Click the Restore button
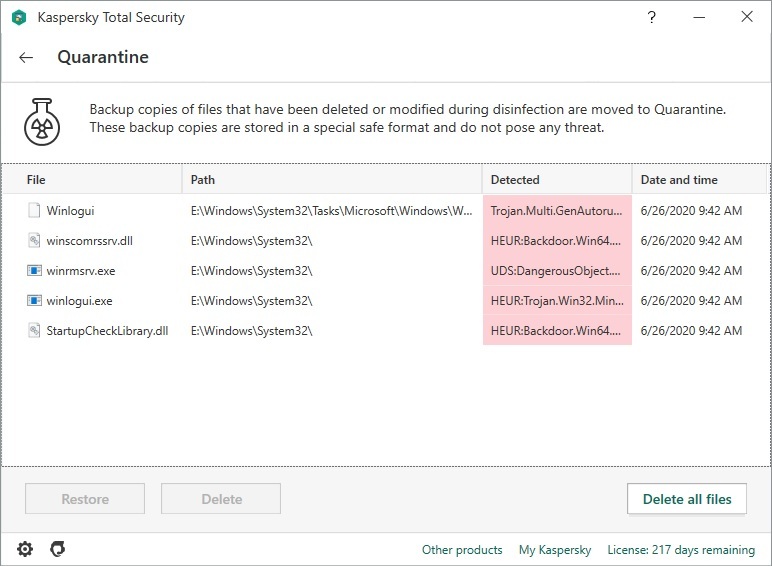 pos(85,499)
